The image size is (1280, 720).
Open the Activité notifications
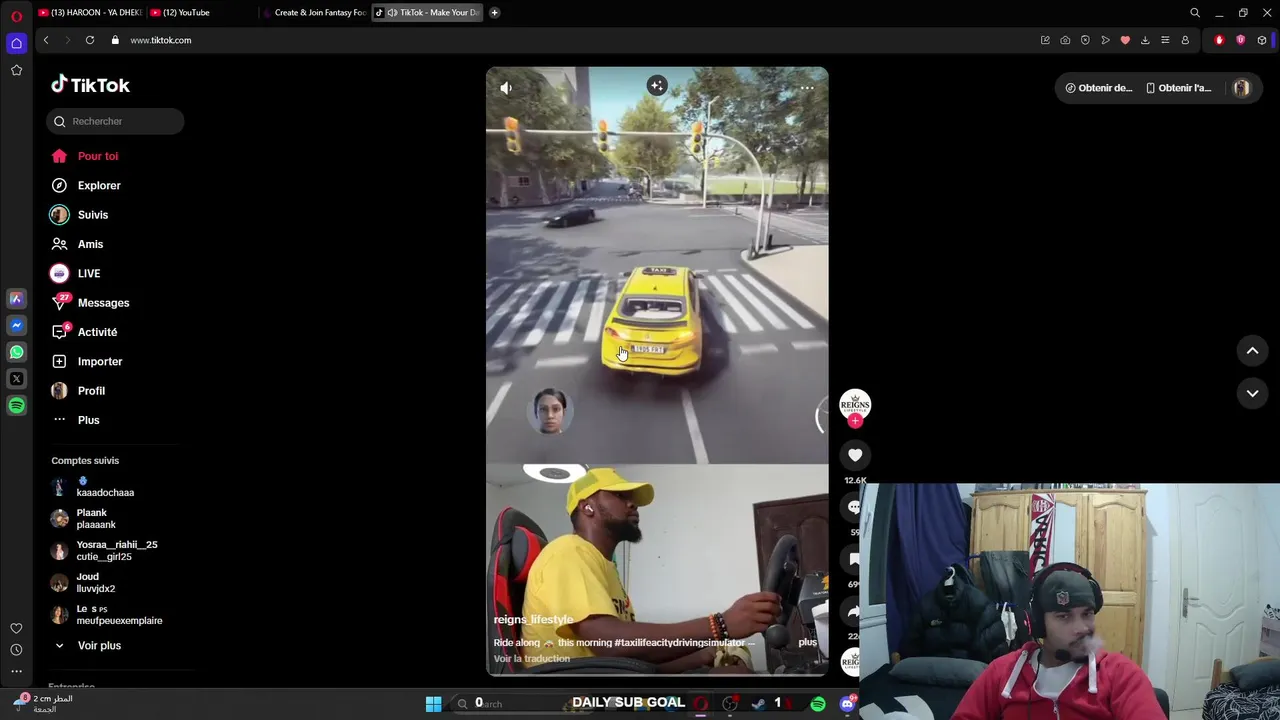tap(97, 332)
